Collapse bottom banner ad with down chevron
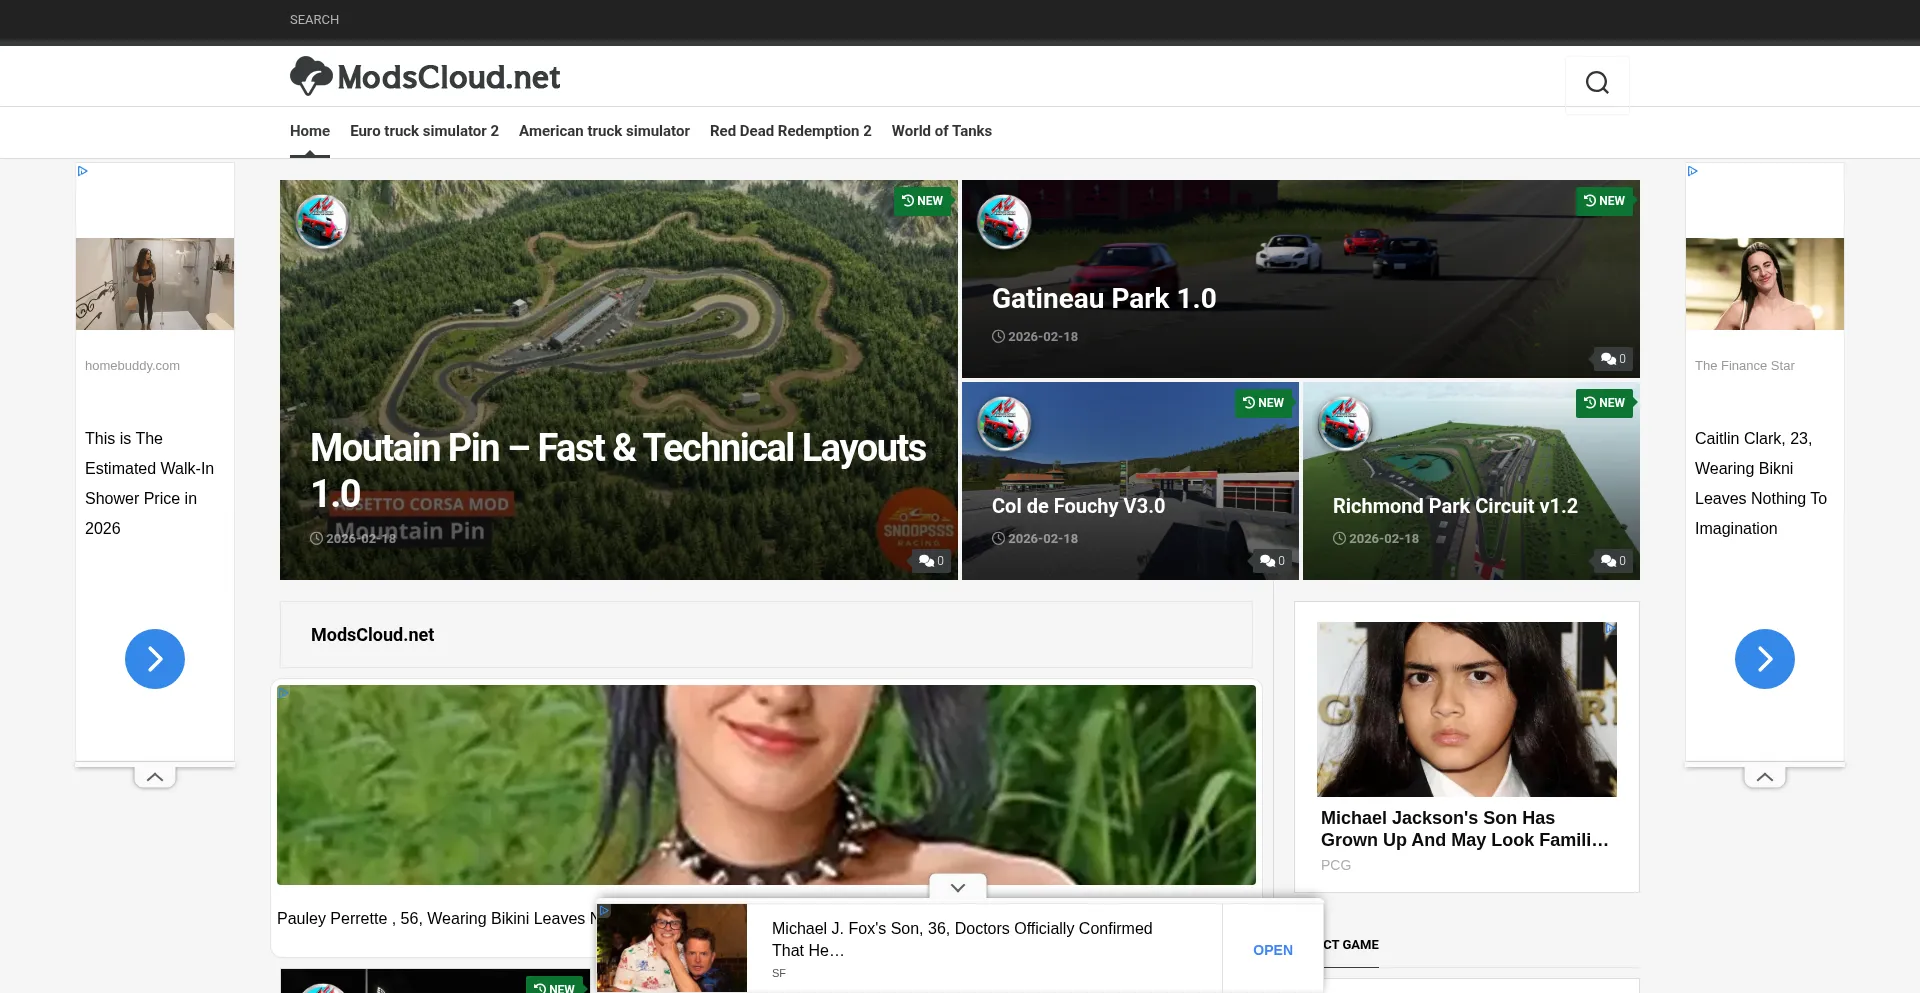 point(958,887)
